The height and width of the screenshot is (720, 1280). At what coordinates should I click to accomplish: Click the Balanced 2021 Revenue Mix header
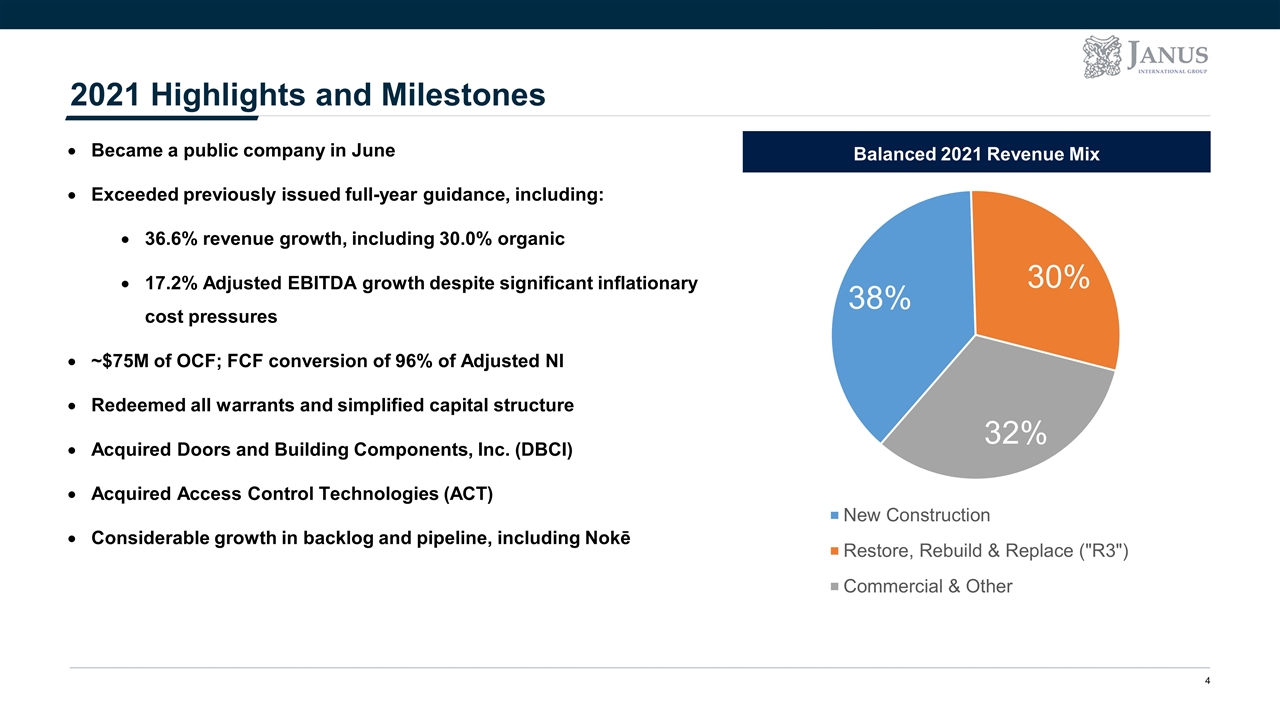(976, 153)
